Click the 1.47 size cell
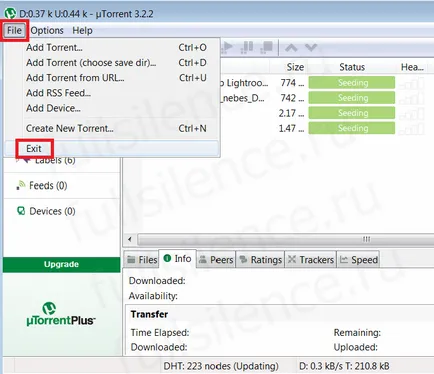 pos(291,128)
